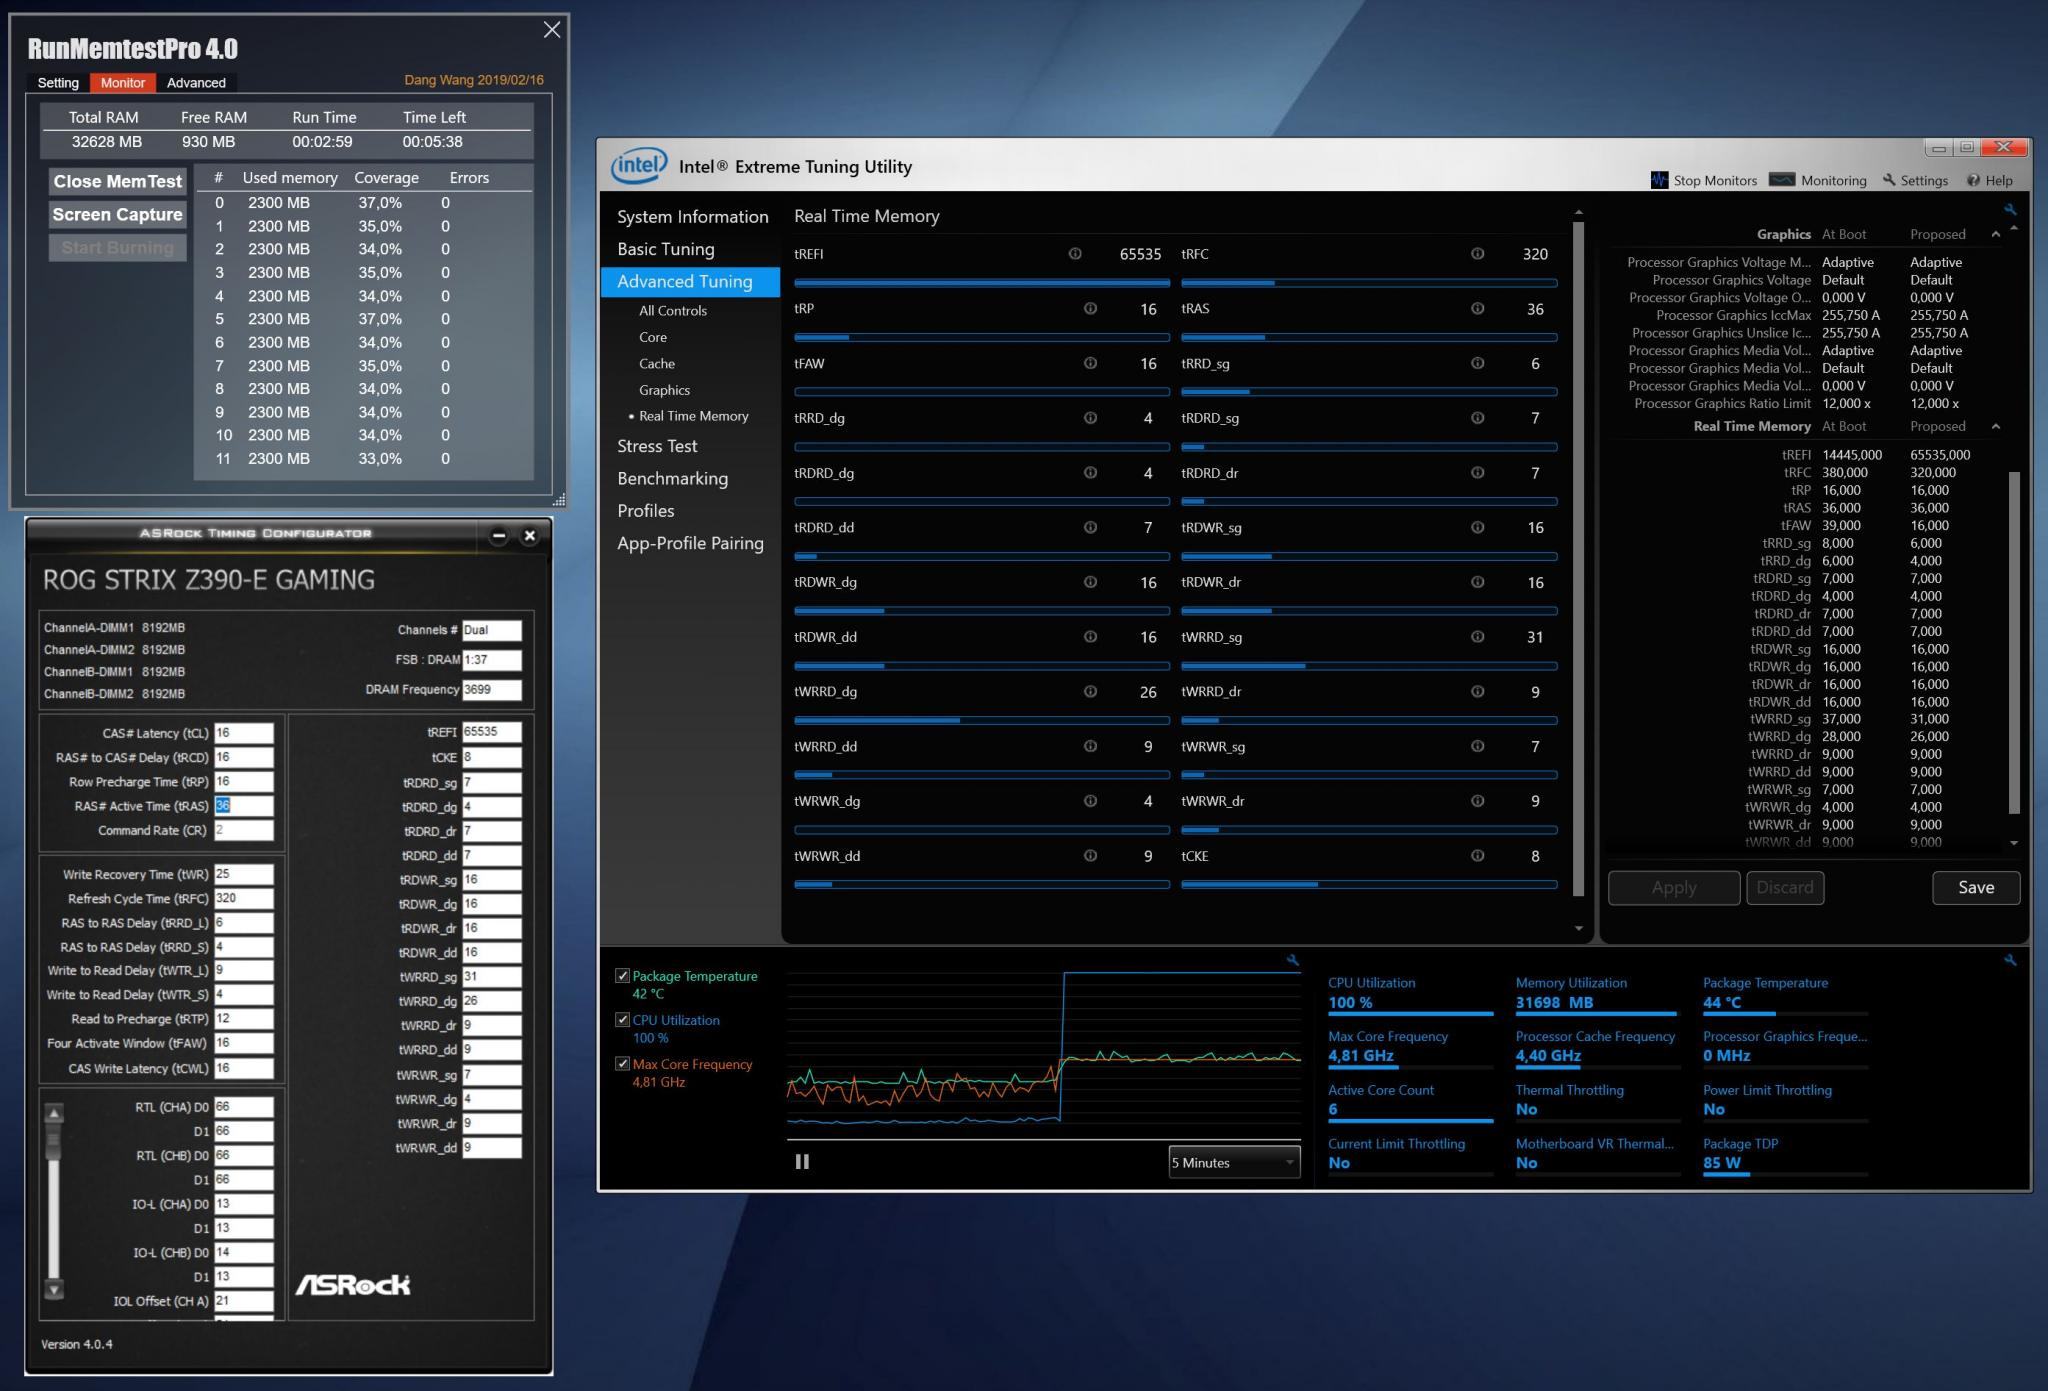Click the wrench icon above monitor values
The width and height of the screenshot is (2048, 1391).
2010,960
